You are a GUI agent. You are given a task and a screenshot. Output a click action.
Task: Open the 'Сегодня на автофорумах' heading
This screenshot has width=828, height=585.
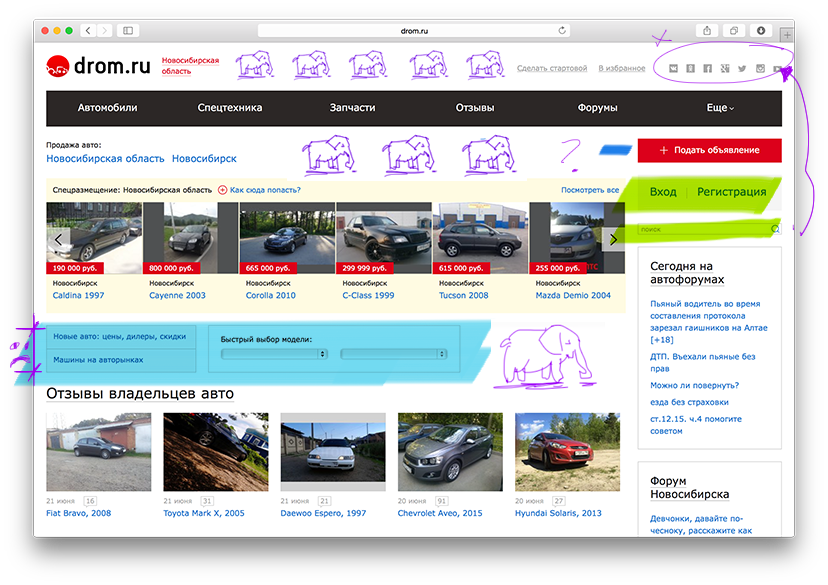click(687, 273)
